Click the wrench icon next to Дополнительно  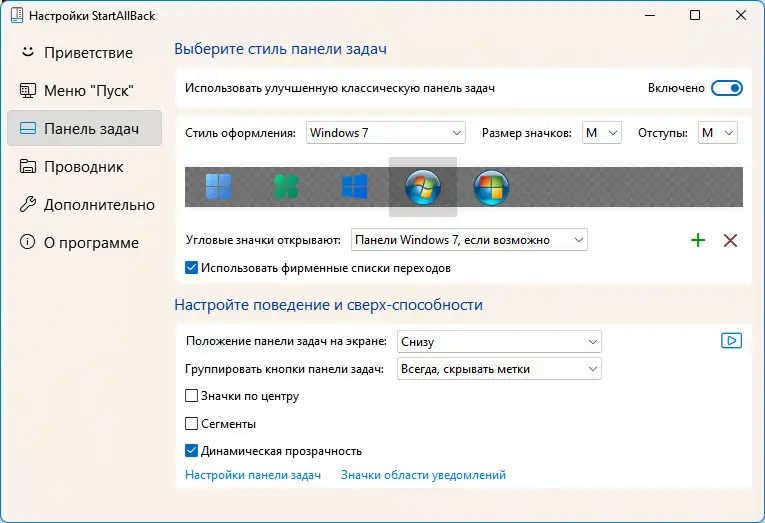click(x=28, y=204)
